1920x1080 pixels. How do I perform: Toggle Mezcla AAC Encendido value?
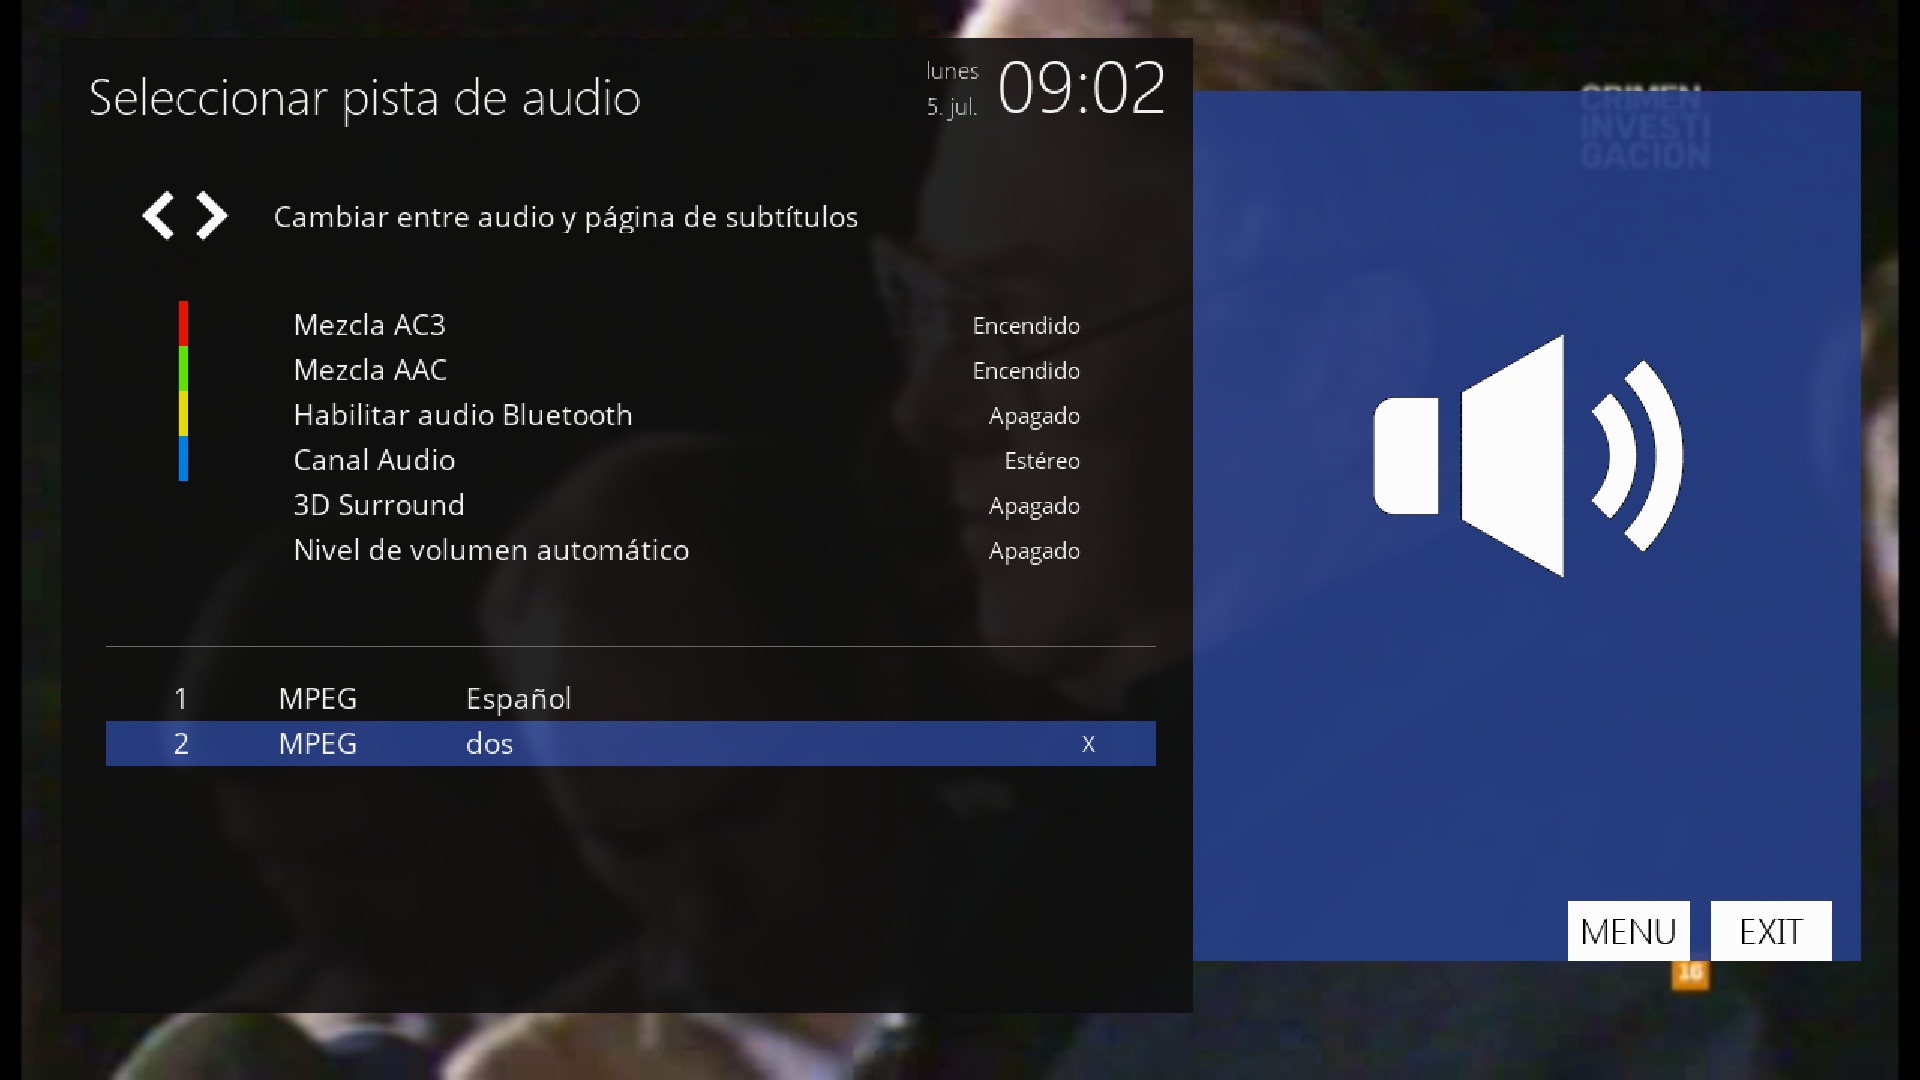pos(1025,371)
